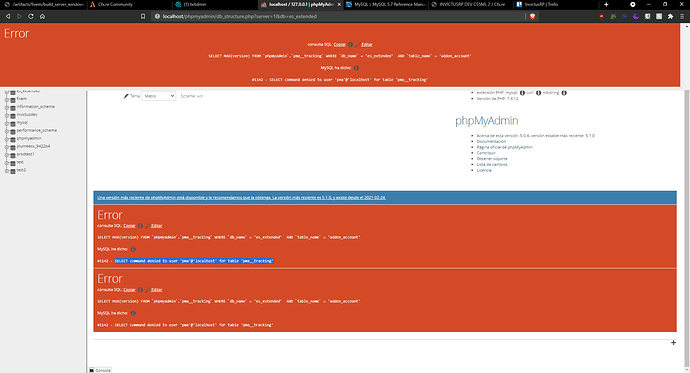Click the mysql database icon in sidebar
Image resolution: width=690 pixels, height=373 pixels.
13,123
